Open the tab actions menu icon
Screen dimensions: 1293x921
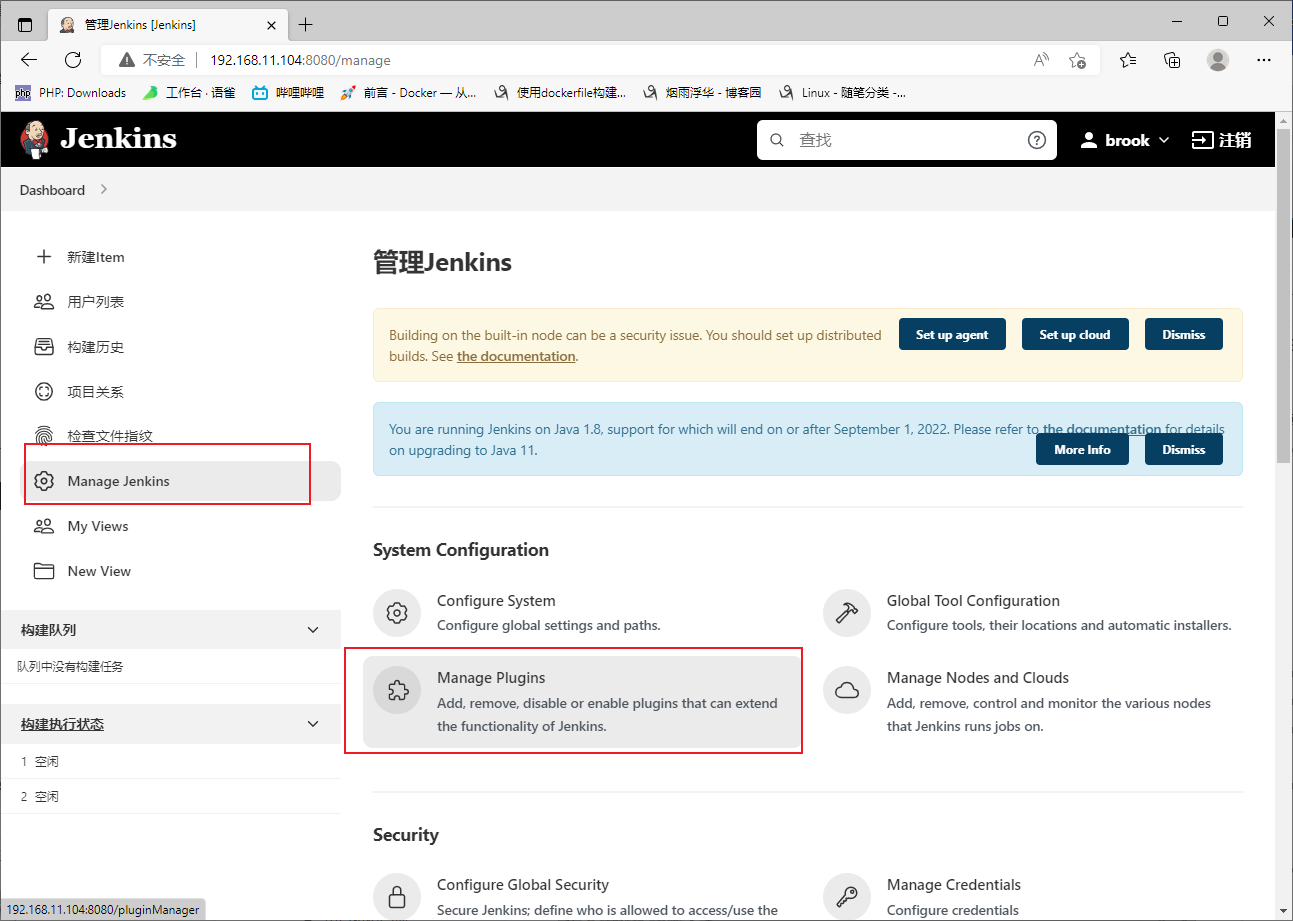[x=25, y=24]
